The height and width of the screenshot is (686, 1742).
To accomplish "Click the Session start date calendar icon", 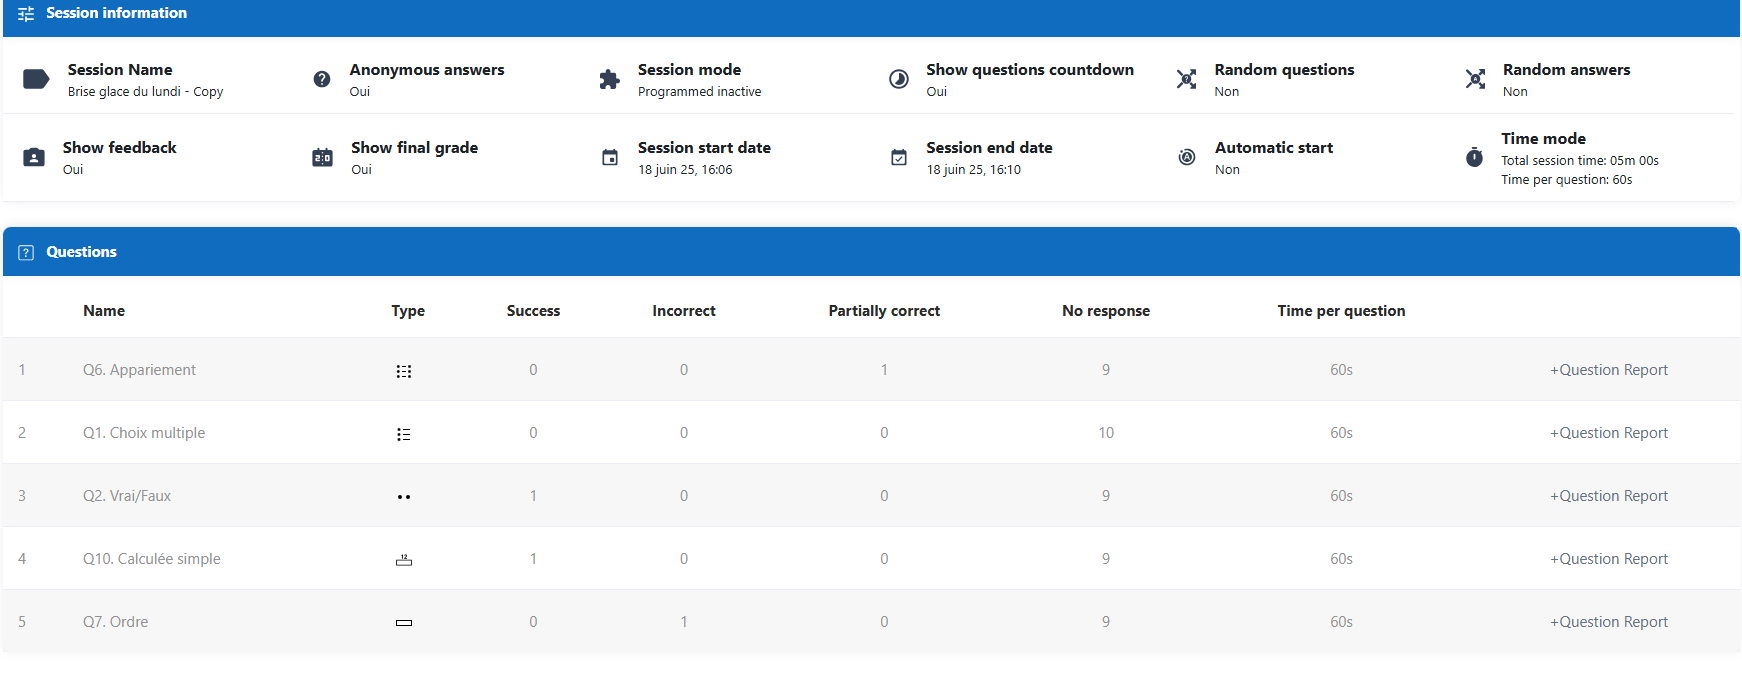I will pyautogui.click(x=610, y=158).
